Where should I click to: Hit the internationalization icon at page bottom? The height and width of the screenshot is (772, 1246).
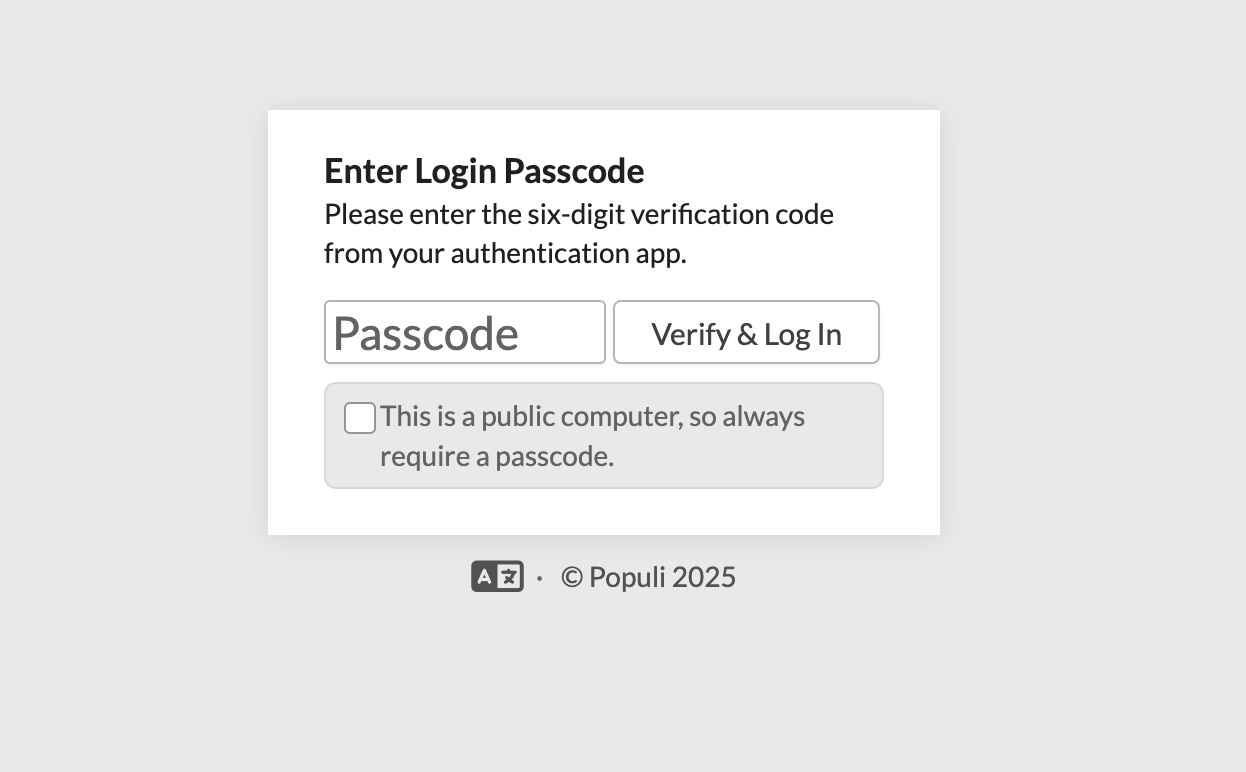click(x=497, y=576)
